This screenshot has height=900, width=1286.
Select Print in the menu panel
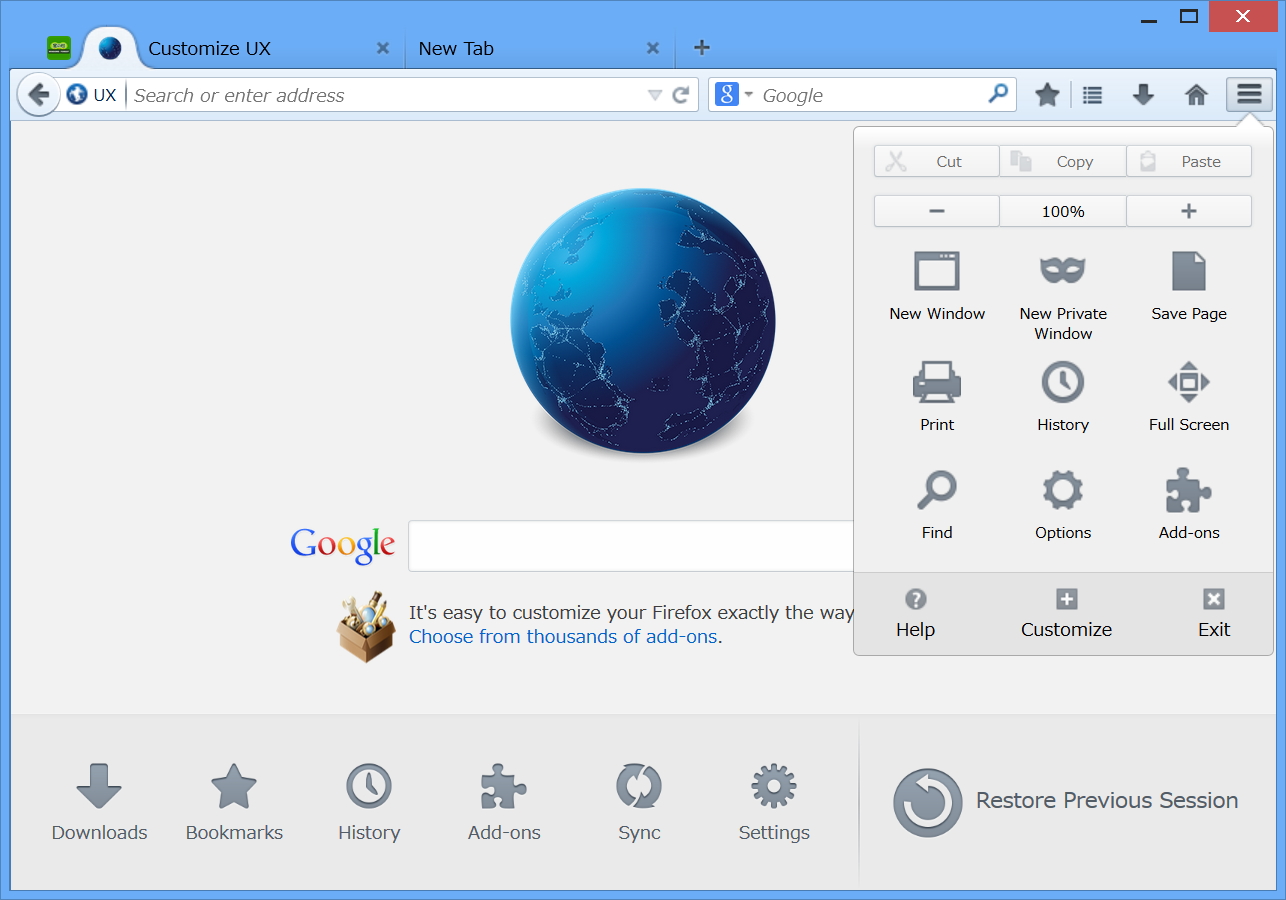point(937,396)
